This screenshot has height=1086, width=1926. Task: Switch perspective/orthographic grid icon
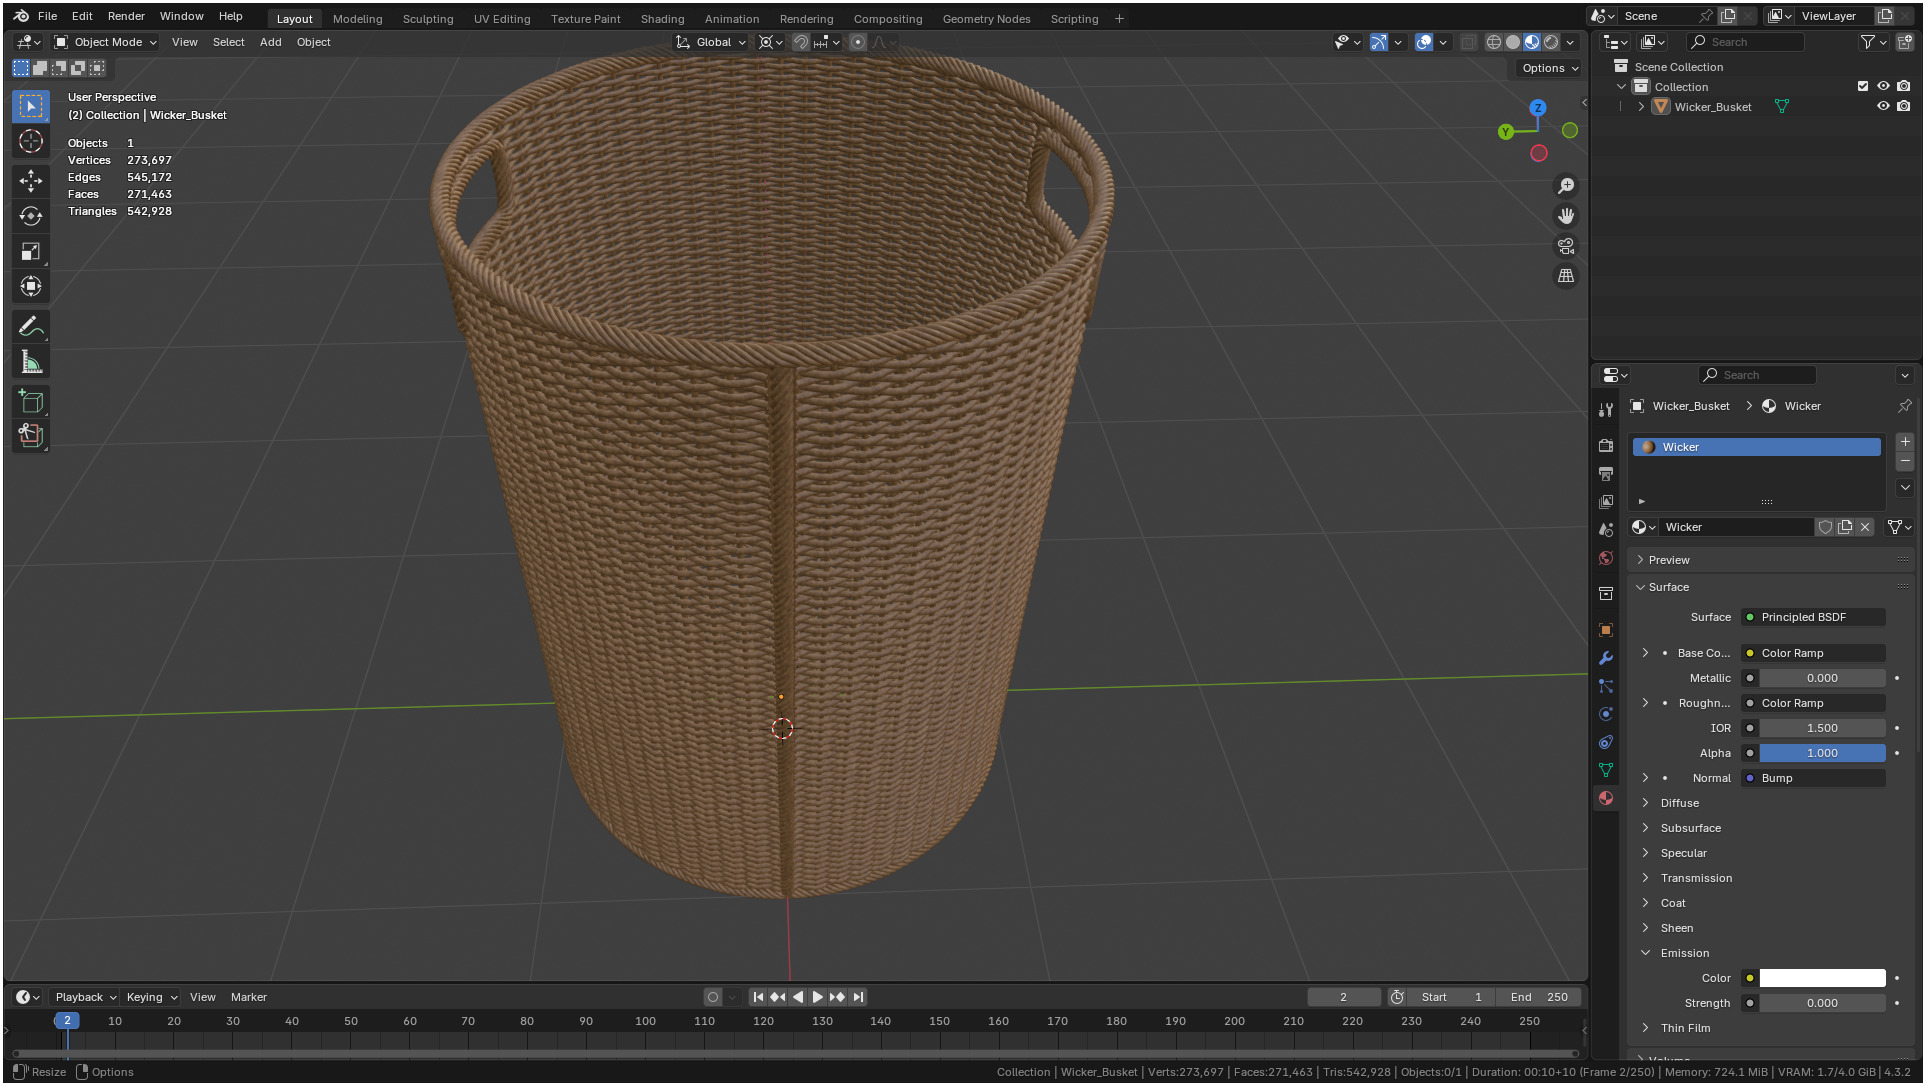pos(1566,276)
